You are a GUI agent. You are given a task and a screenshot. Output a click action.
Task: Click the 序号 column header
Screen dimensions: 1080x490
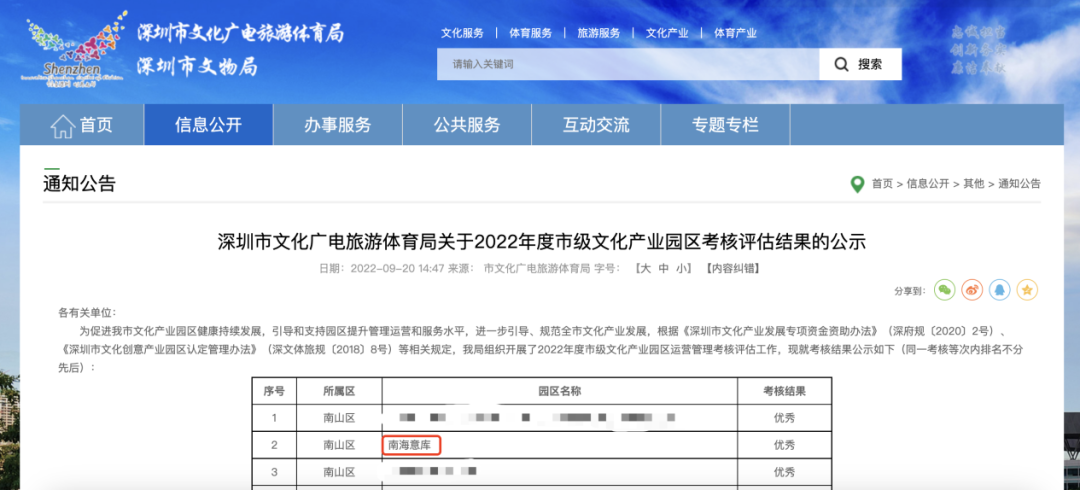(x=274, y=391)
